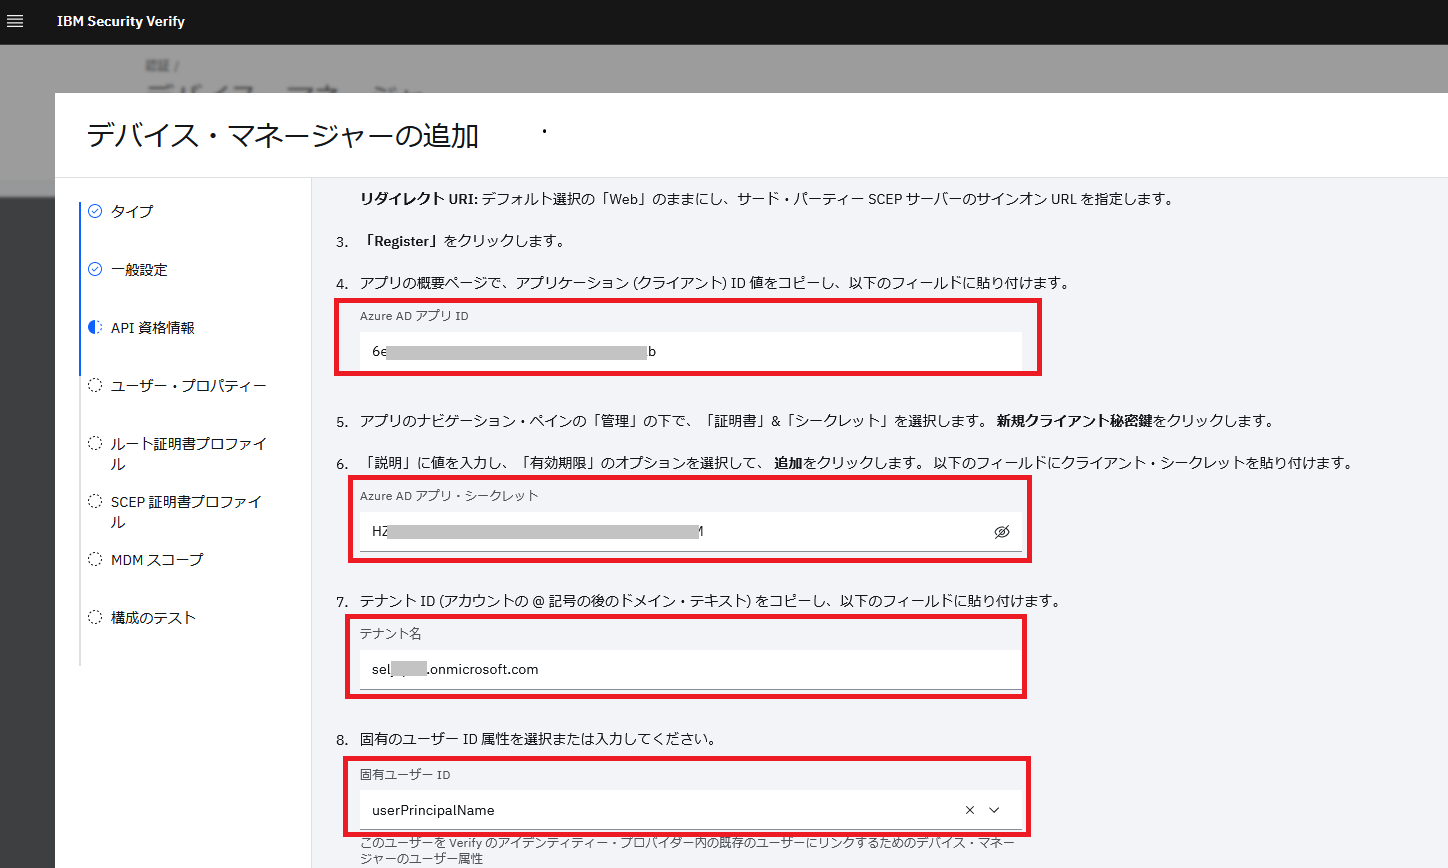Open the ルート証明書プロファイル step
Image resolution: width=1448 pixels, height=868 pixels.
click(189, 453)
